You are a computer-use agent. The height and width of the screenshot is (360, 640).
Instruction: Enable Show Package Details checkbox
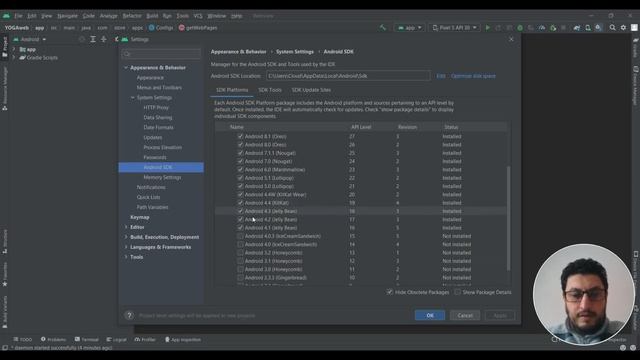(x=458, y=292)
